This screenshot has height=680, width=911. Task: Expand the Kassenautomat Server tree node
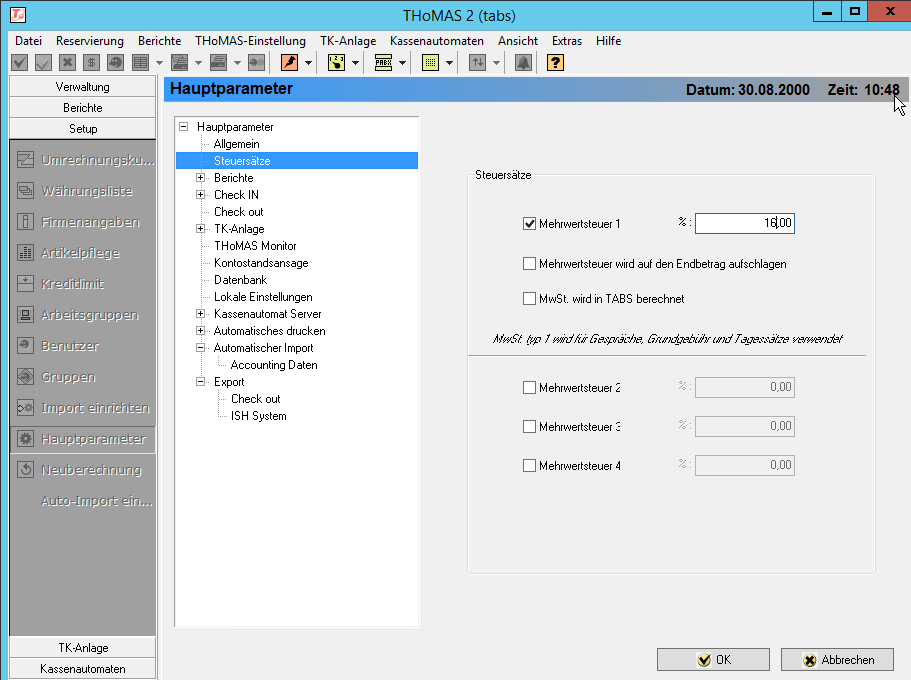click(200, 313)
